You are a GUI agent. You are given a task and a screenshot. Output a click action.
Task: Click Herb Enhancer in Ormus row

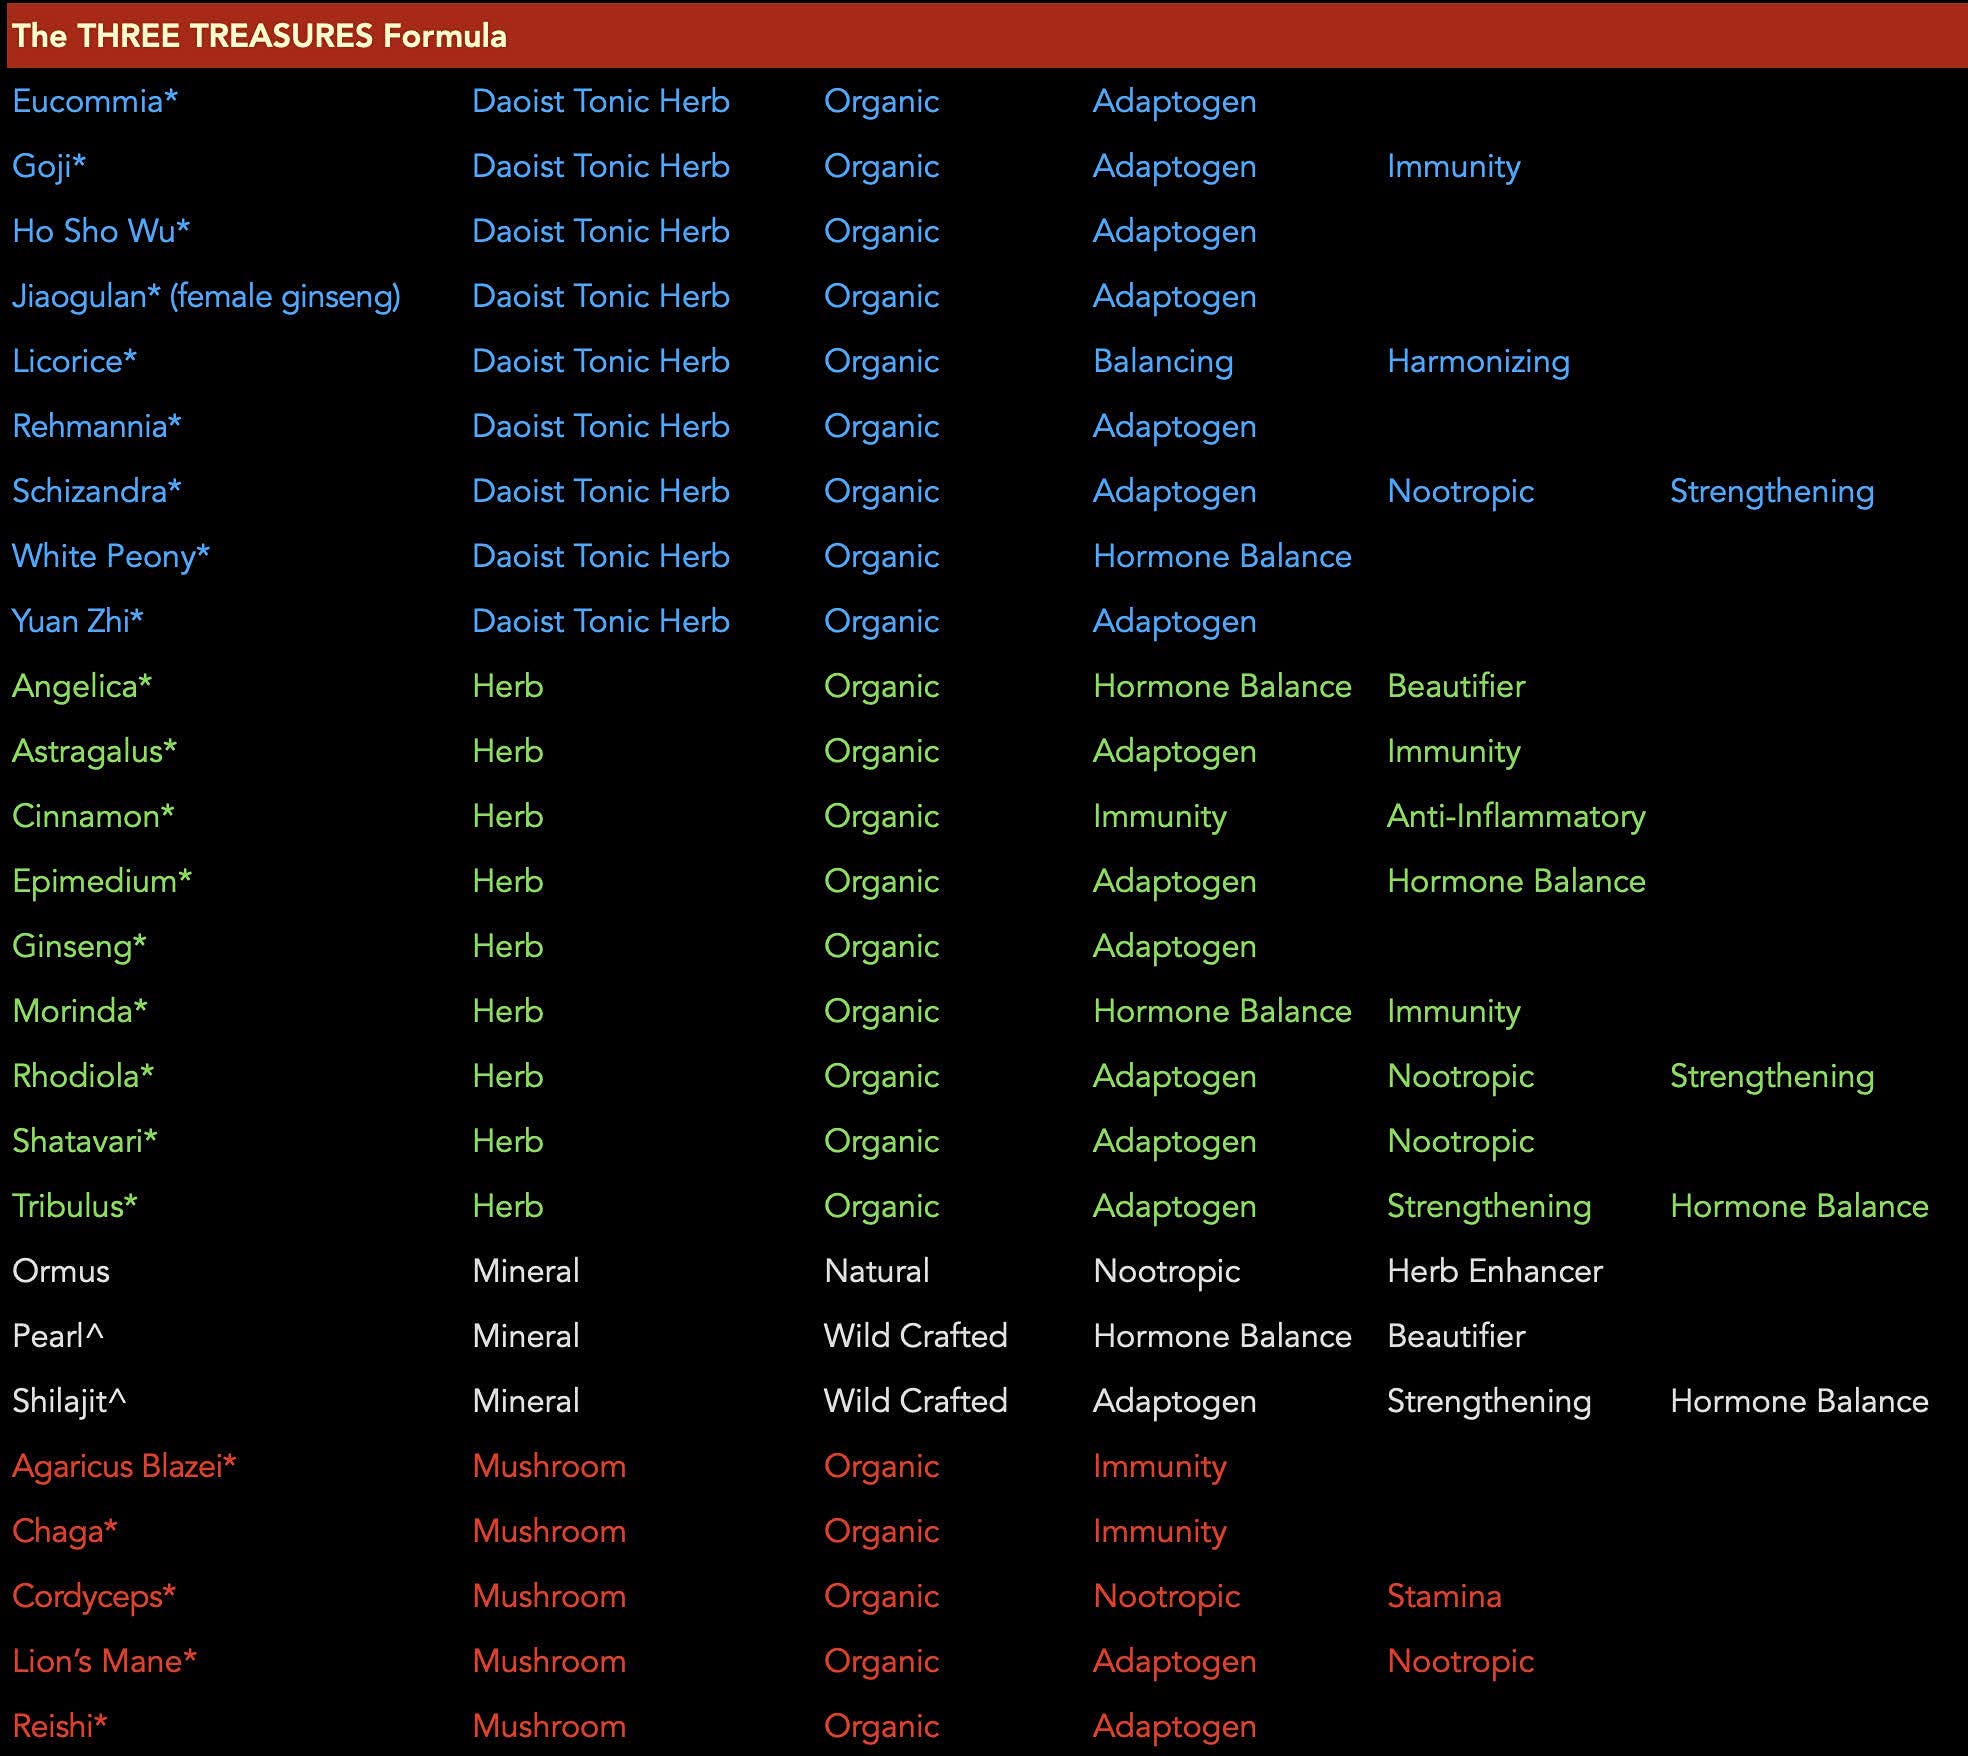click(x=1494, y=1271)
